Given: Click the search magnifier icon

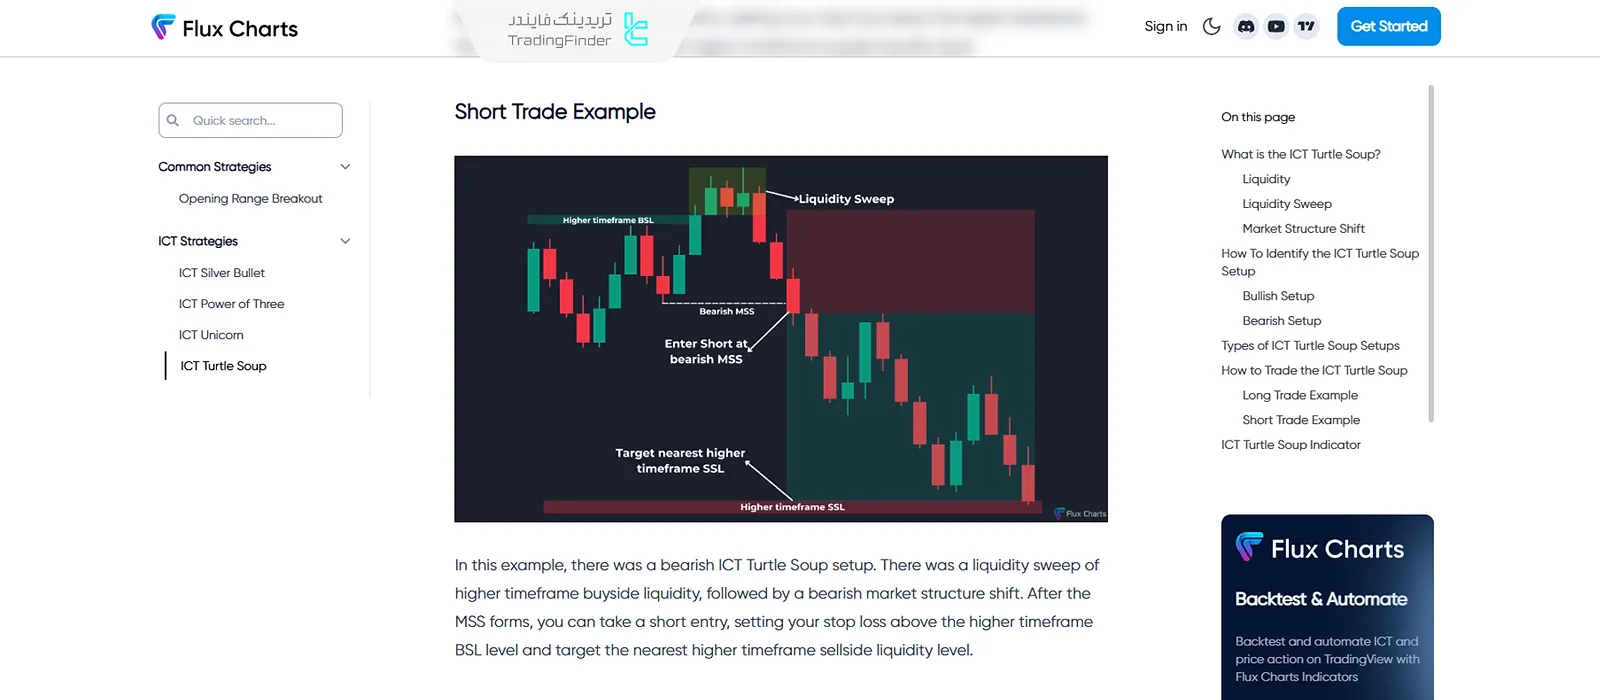Looking at the screenshot, I should pyautogui.click(x=173, y=121).
